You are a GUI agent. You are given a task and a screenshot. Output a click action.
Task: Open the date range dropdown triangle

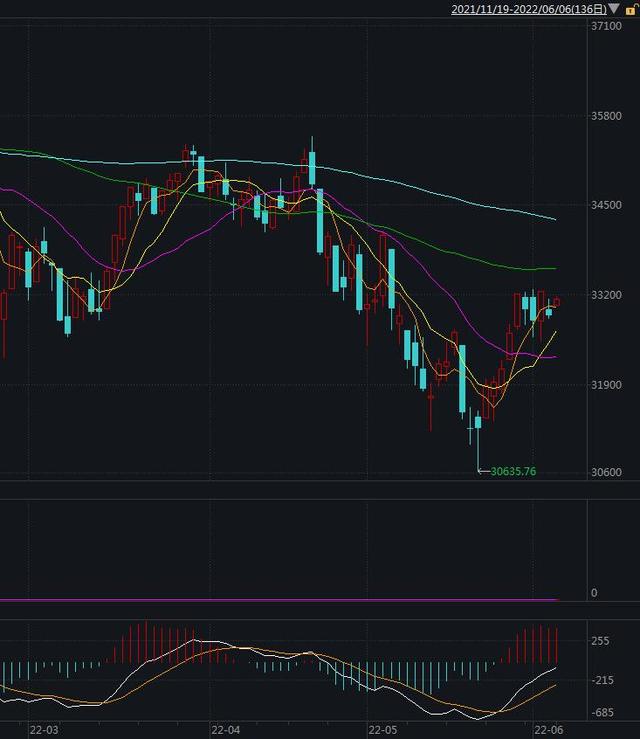pyautogui.click(x=614, y=9)
